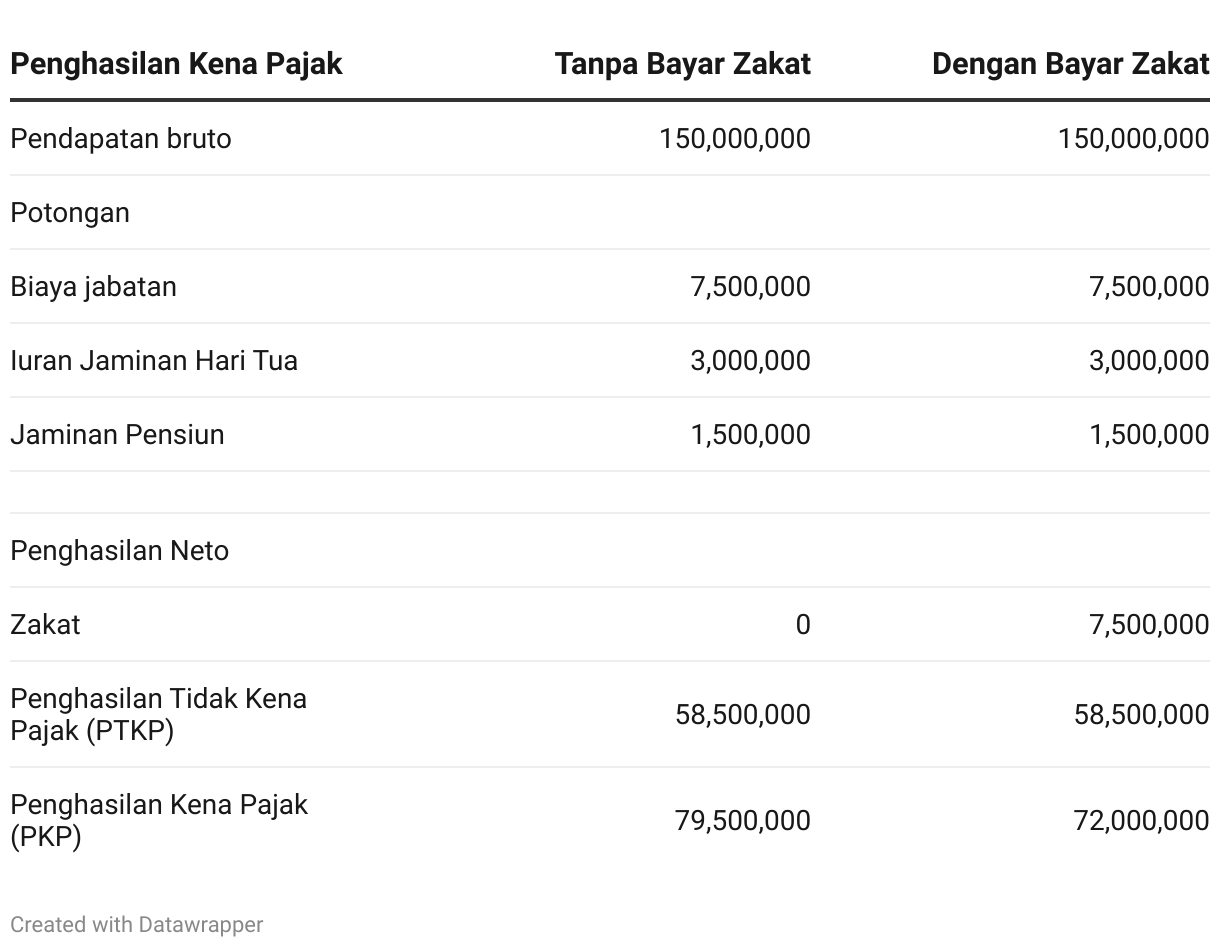This screenshot has width=1220, height=948.
Task: Select the Zakat row label
Action: (45, 624)
